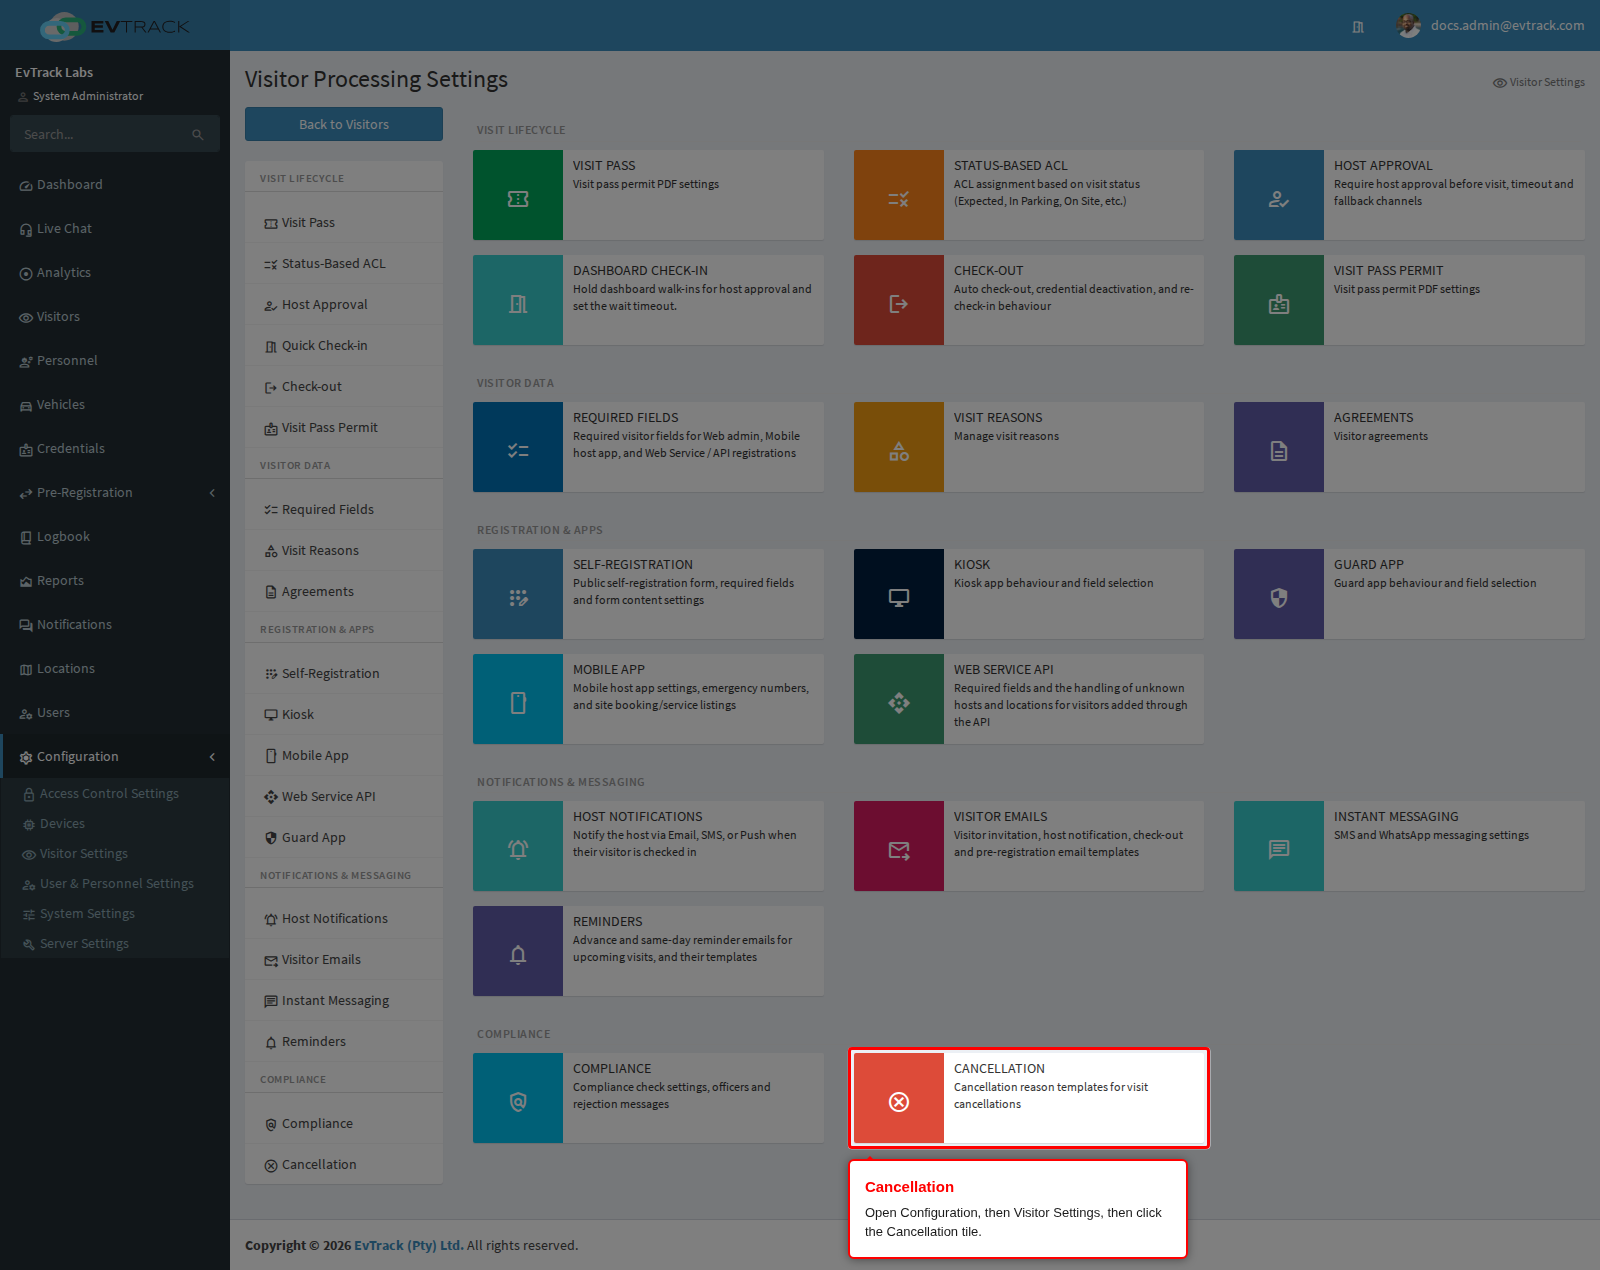Screen dimensions: 1600x1270
Task: Click the Guard App shield icon
Action: pos(1278,594)
